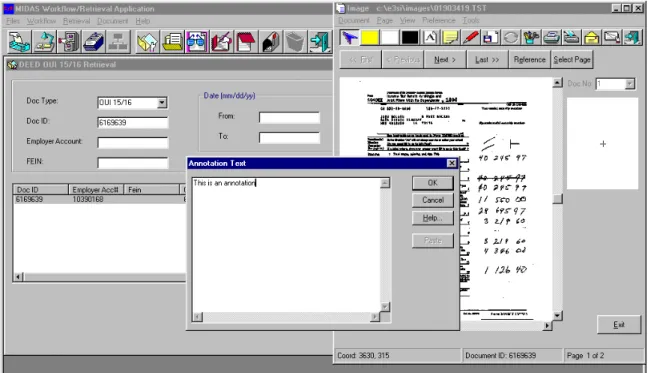Open the Workflow menu
The width and height of the screenshot is (648, 373).
tap(41, 21)
